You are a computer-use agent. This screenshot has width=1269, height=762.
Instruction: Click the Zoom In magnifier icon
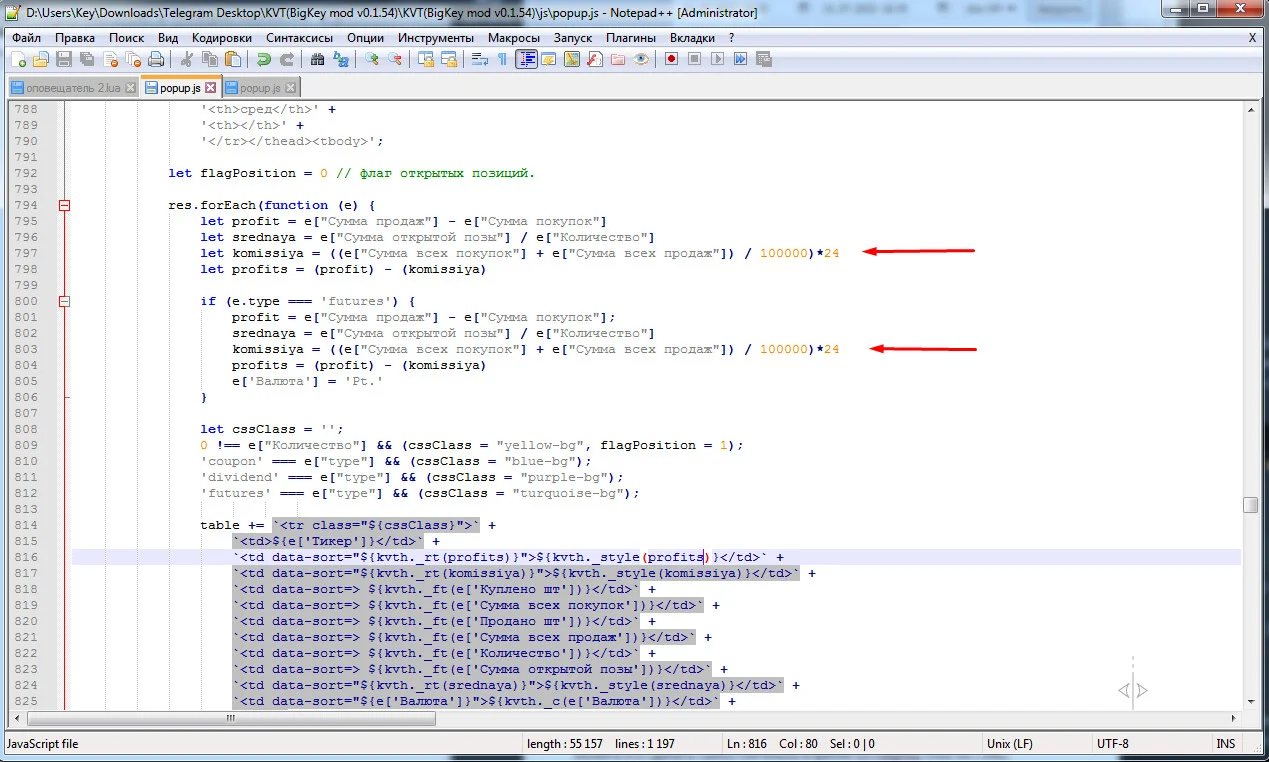(371, 59)
